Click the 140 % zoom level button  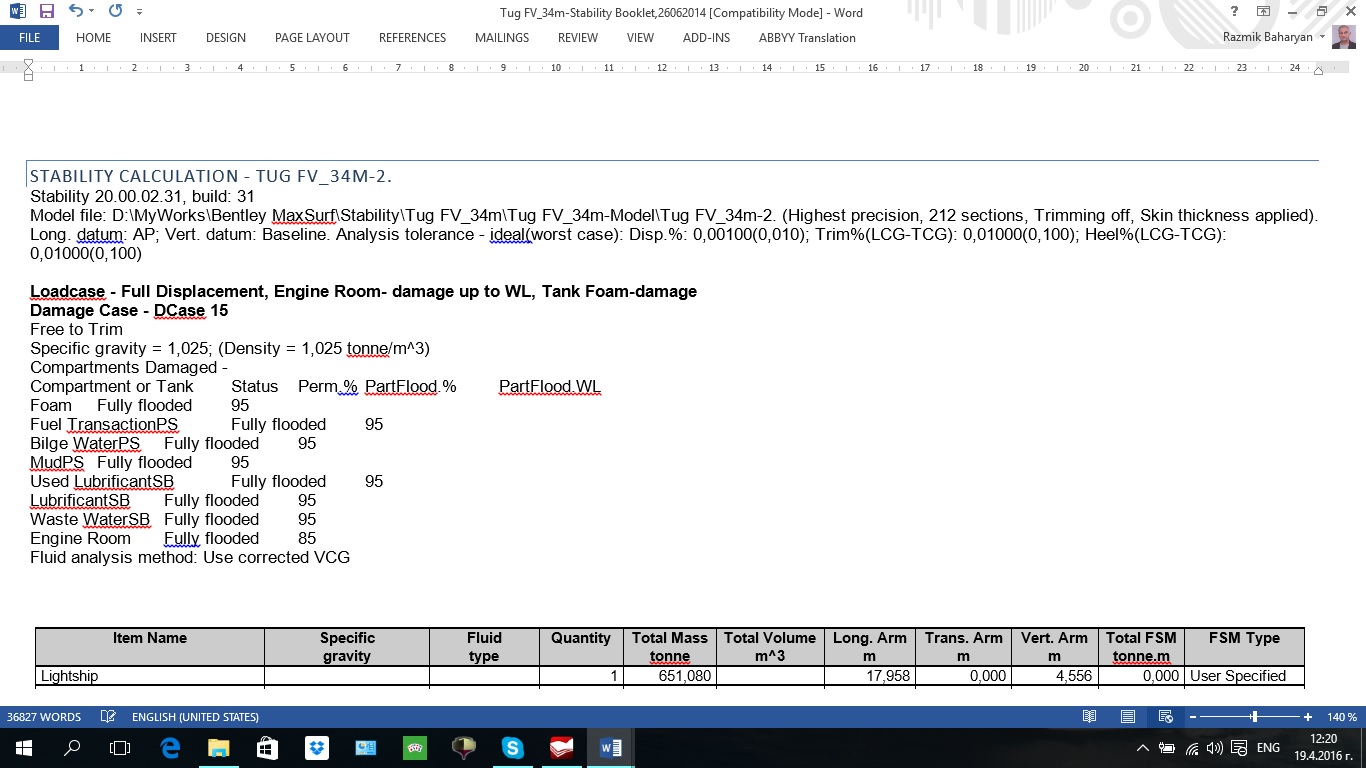1342,717
